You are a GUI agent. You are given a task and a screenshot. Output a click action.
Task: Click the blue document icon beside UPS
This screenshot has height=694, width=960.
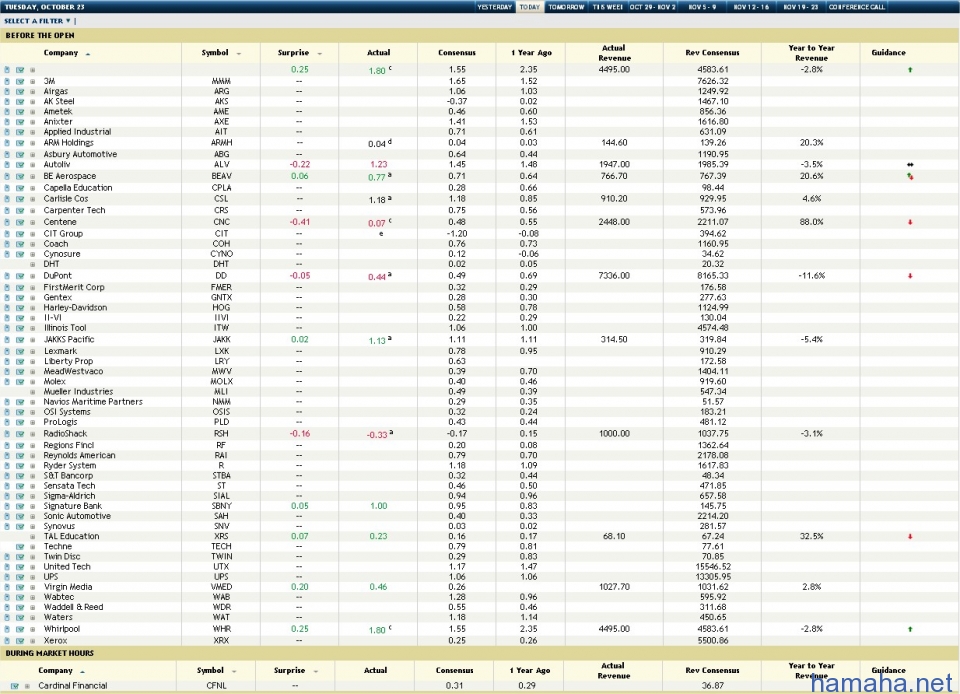click(x=7, y=577)
